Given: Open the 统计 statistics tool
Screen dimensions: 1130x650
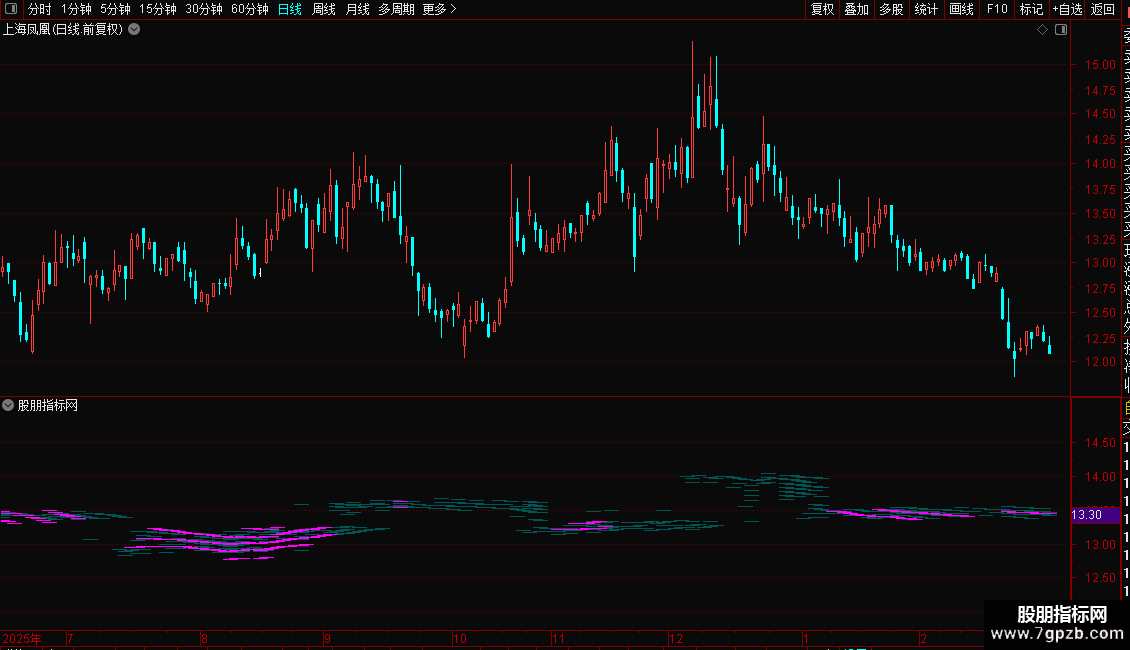Looking at the screenshot, I should coord(926,9).
